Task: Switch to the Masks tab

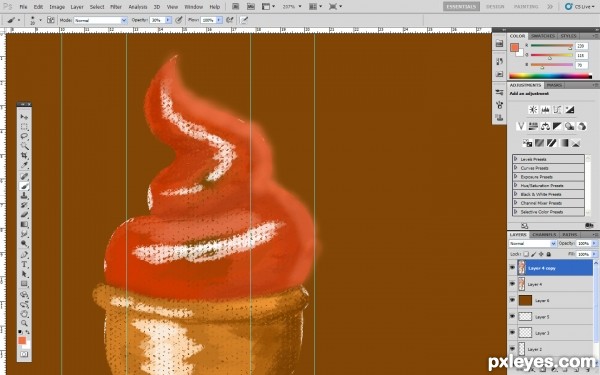Action: click(554, 85)
